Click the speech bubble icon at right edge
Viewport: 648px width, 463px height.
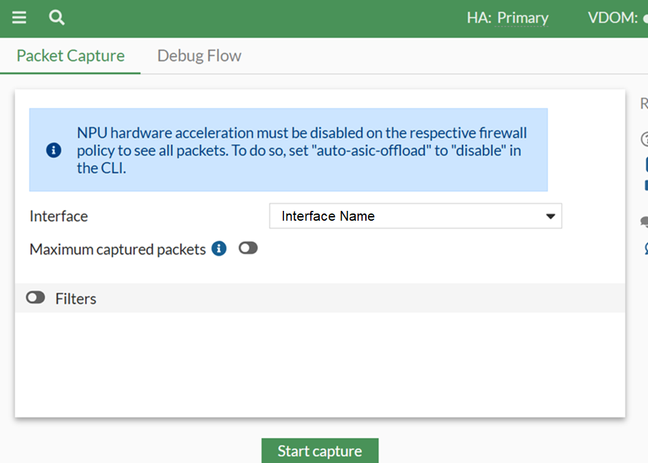[644, 222]
